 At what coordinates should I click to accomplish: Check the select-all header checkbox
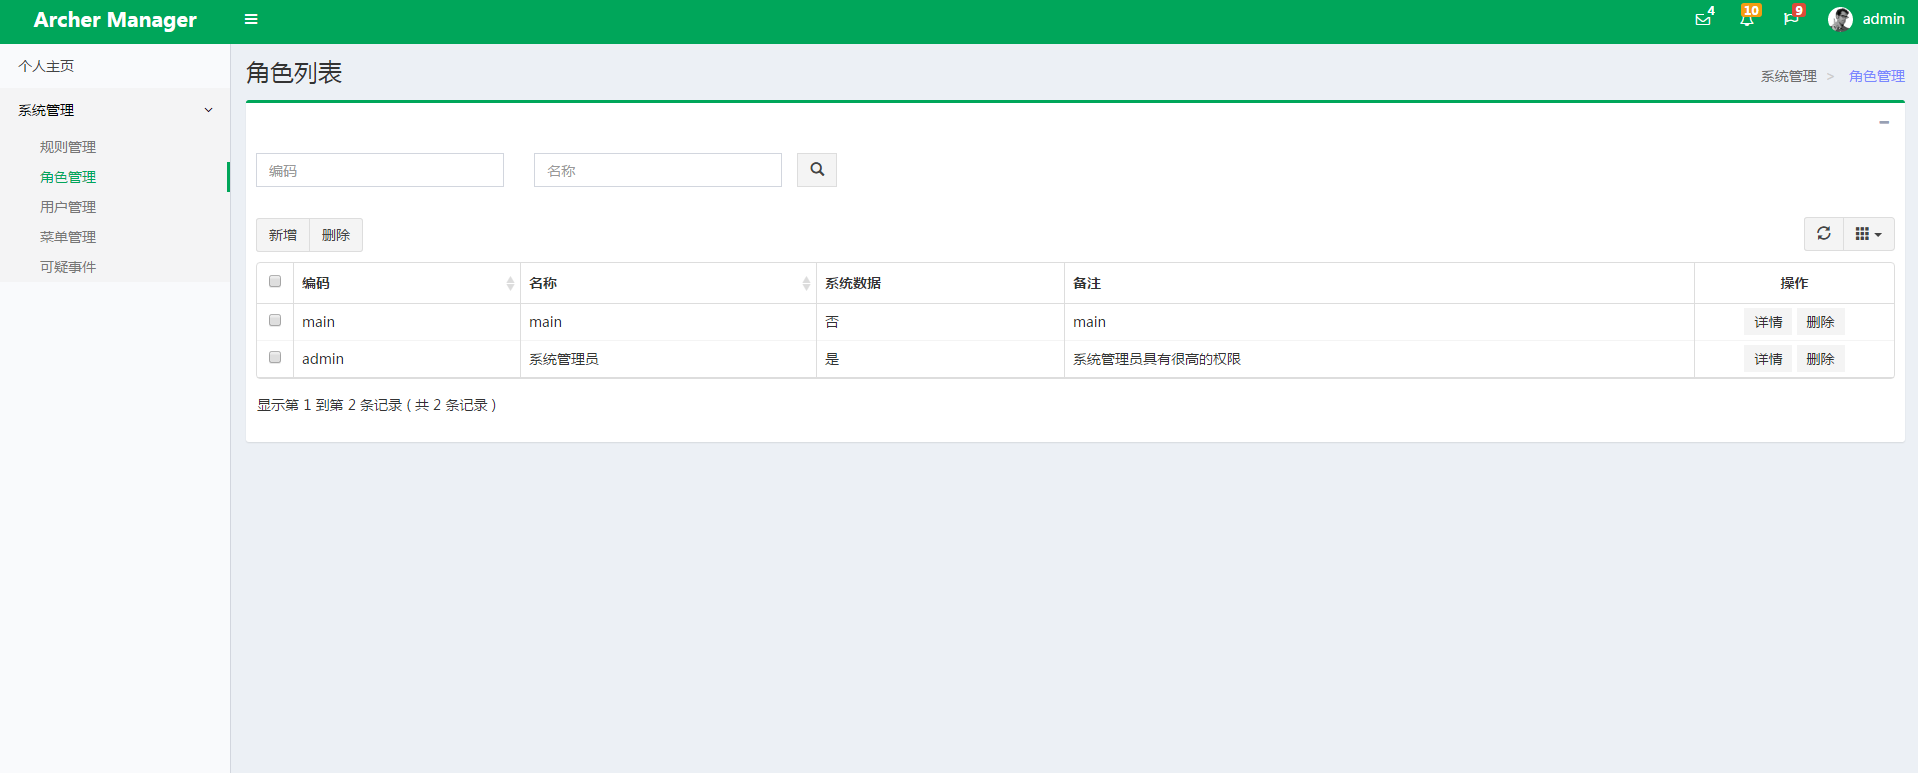click(275, 282)
